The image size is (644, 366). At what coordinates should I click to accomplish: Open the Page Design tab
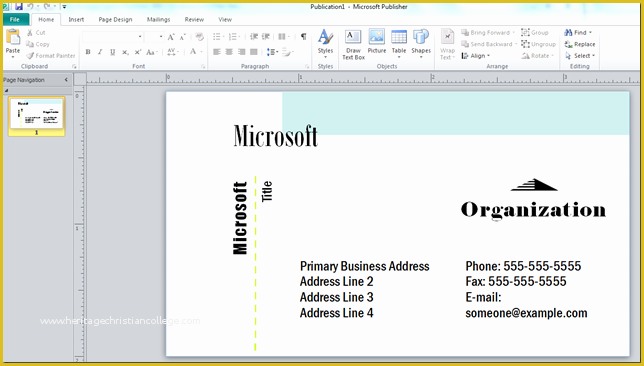click(x=115, y=19)
